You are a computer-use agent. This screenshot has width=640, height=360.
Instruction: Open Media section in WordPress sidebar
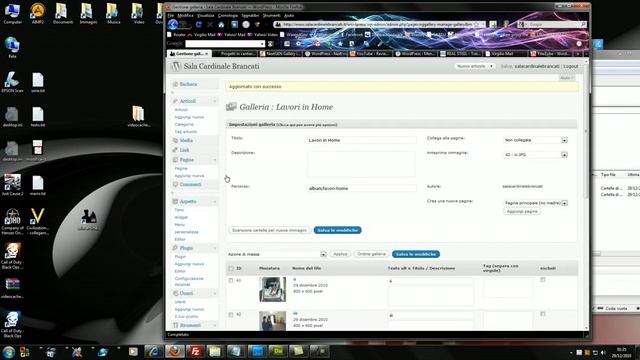[186, 140]
